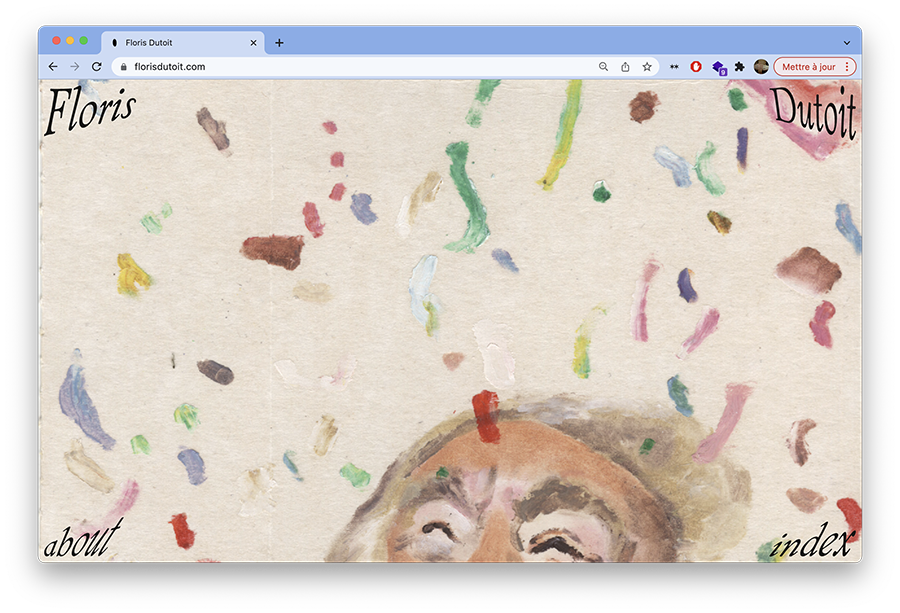Close the window with red button

pos(56,41)
